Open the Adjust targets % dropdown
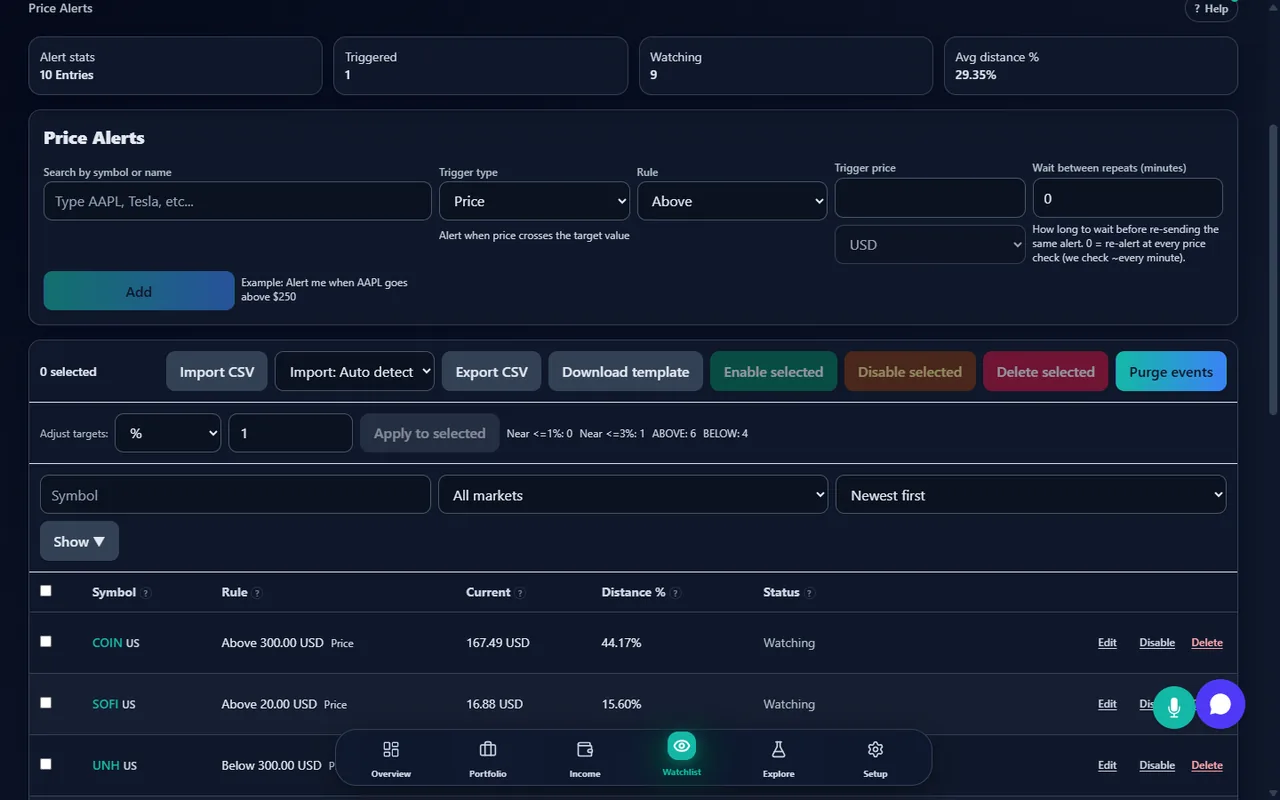Screen dimensions: 1280x800 click(168, 433)
